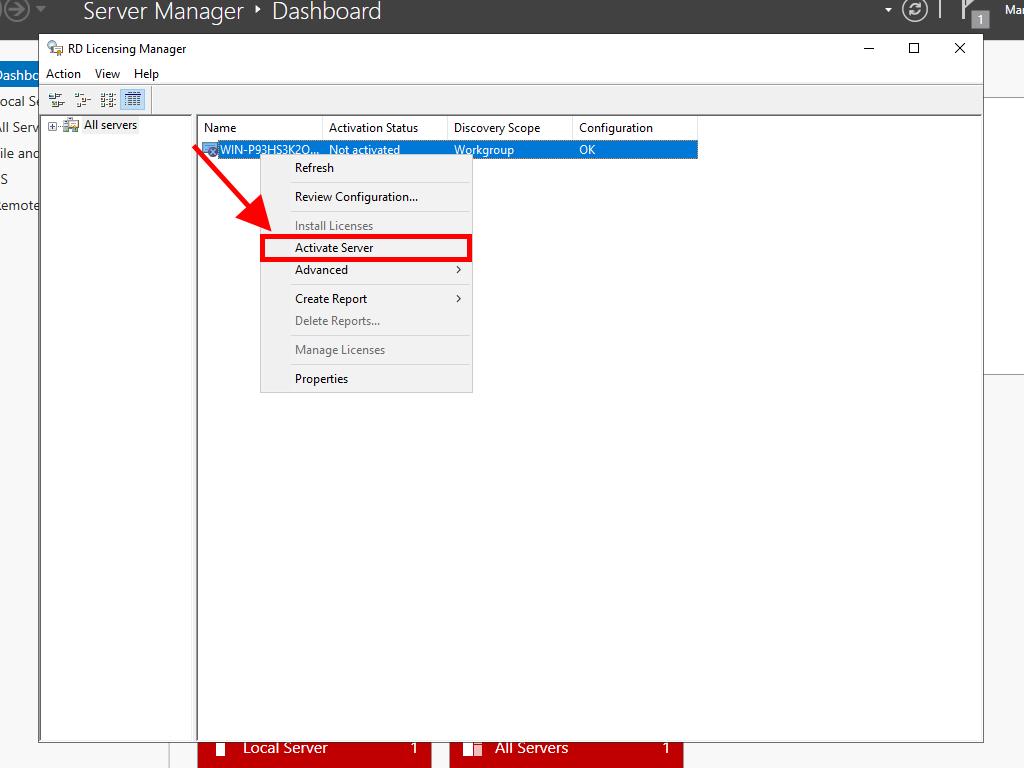This screenshot has width=1024, height=768.
Task: Click the RD Licensing Manager title icon
Action: 55,48
